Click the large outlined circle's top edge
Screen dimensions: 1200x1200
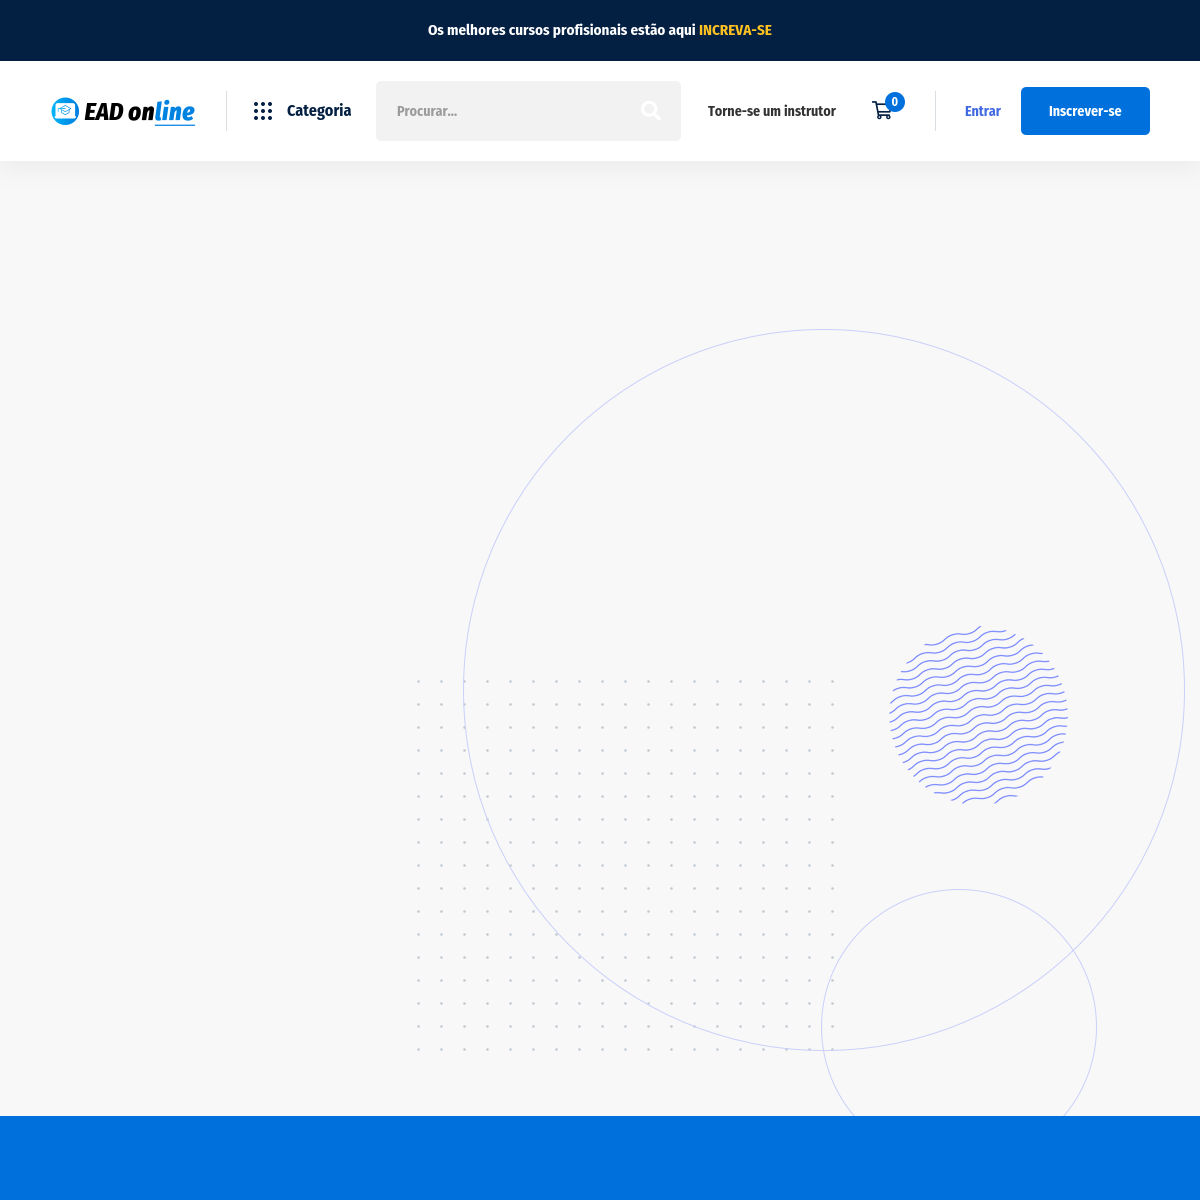coord(824,330)
